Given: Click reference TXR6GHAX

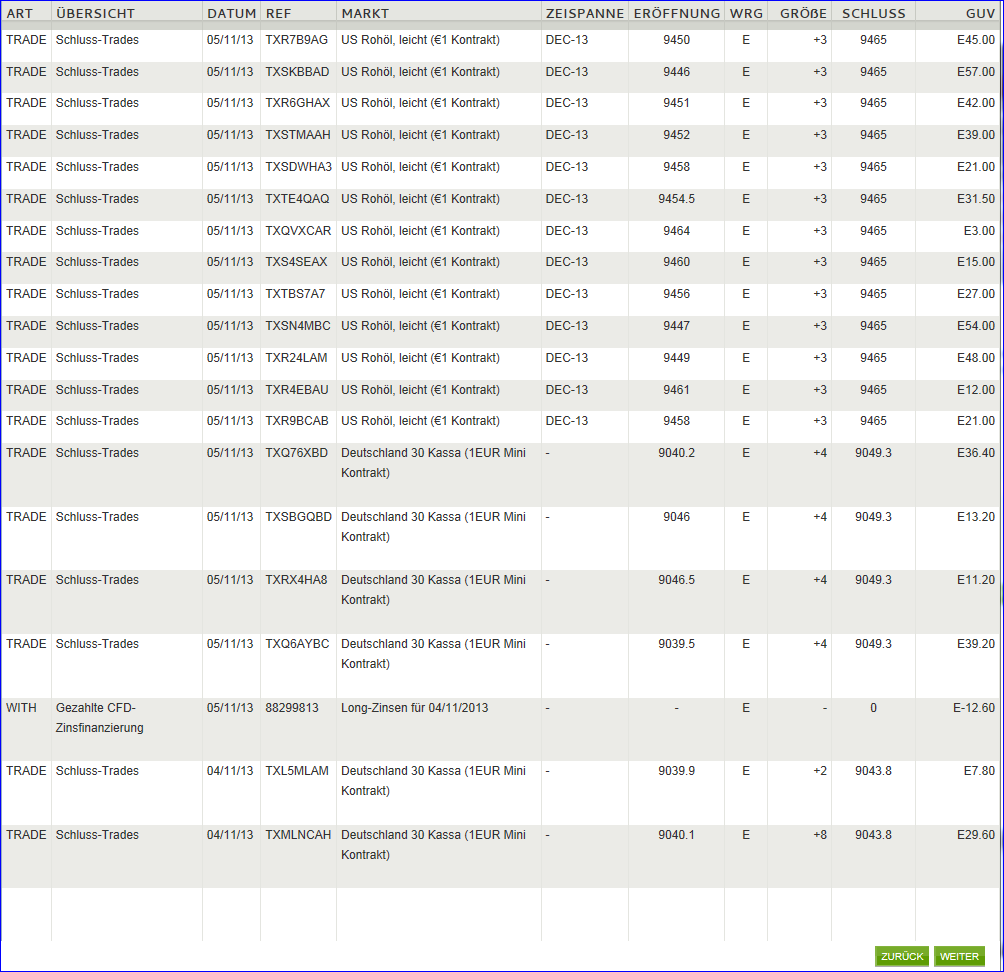Looking at the screenshot, I should tap(298, 102).
